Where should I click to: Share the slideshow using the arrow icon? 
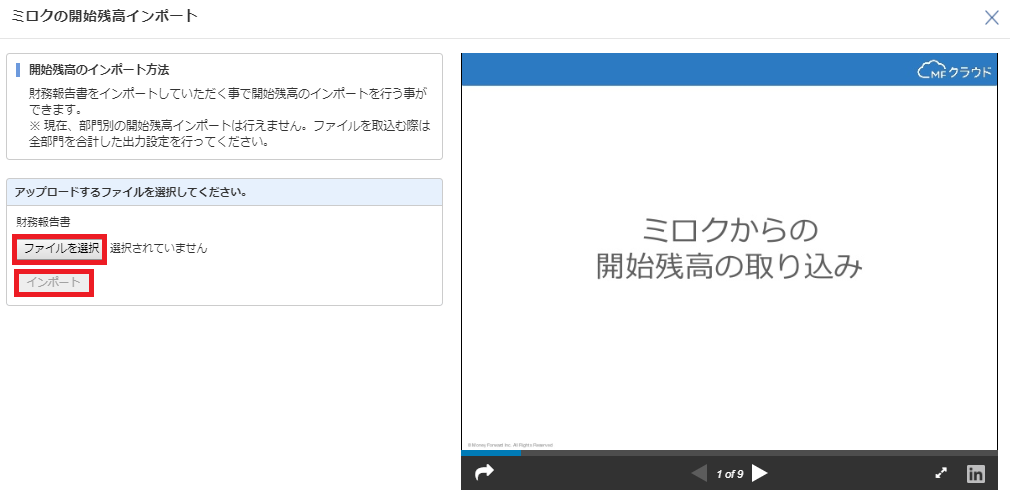[484, 473]
